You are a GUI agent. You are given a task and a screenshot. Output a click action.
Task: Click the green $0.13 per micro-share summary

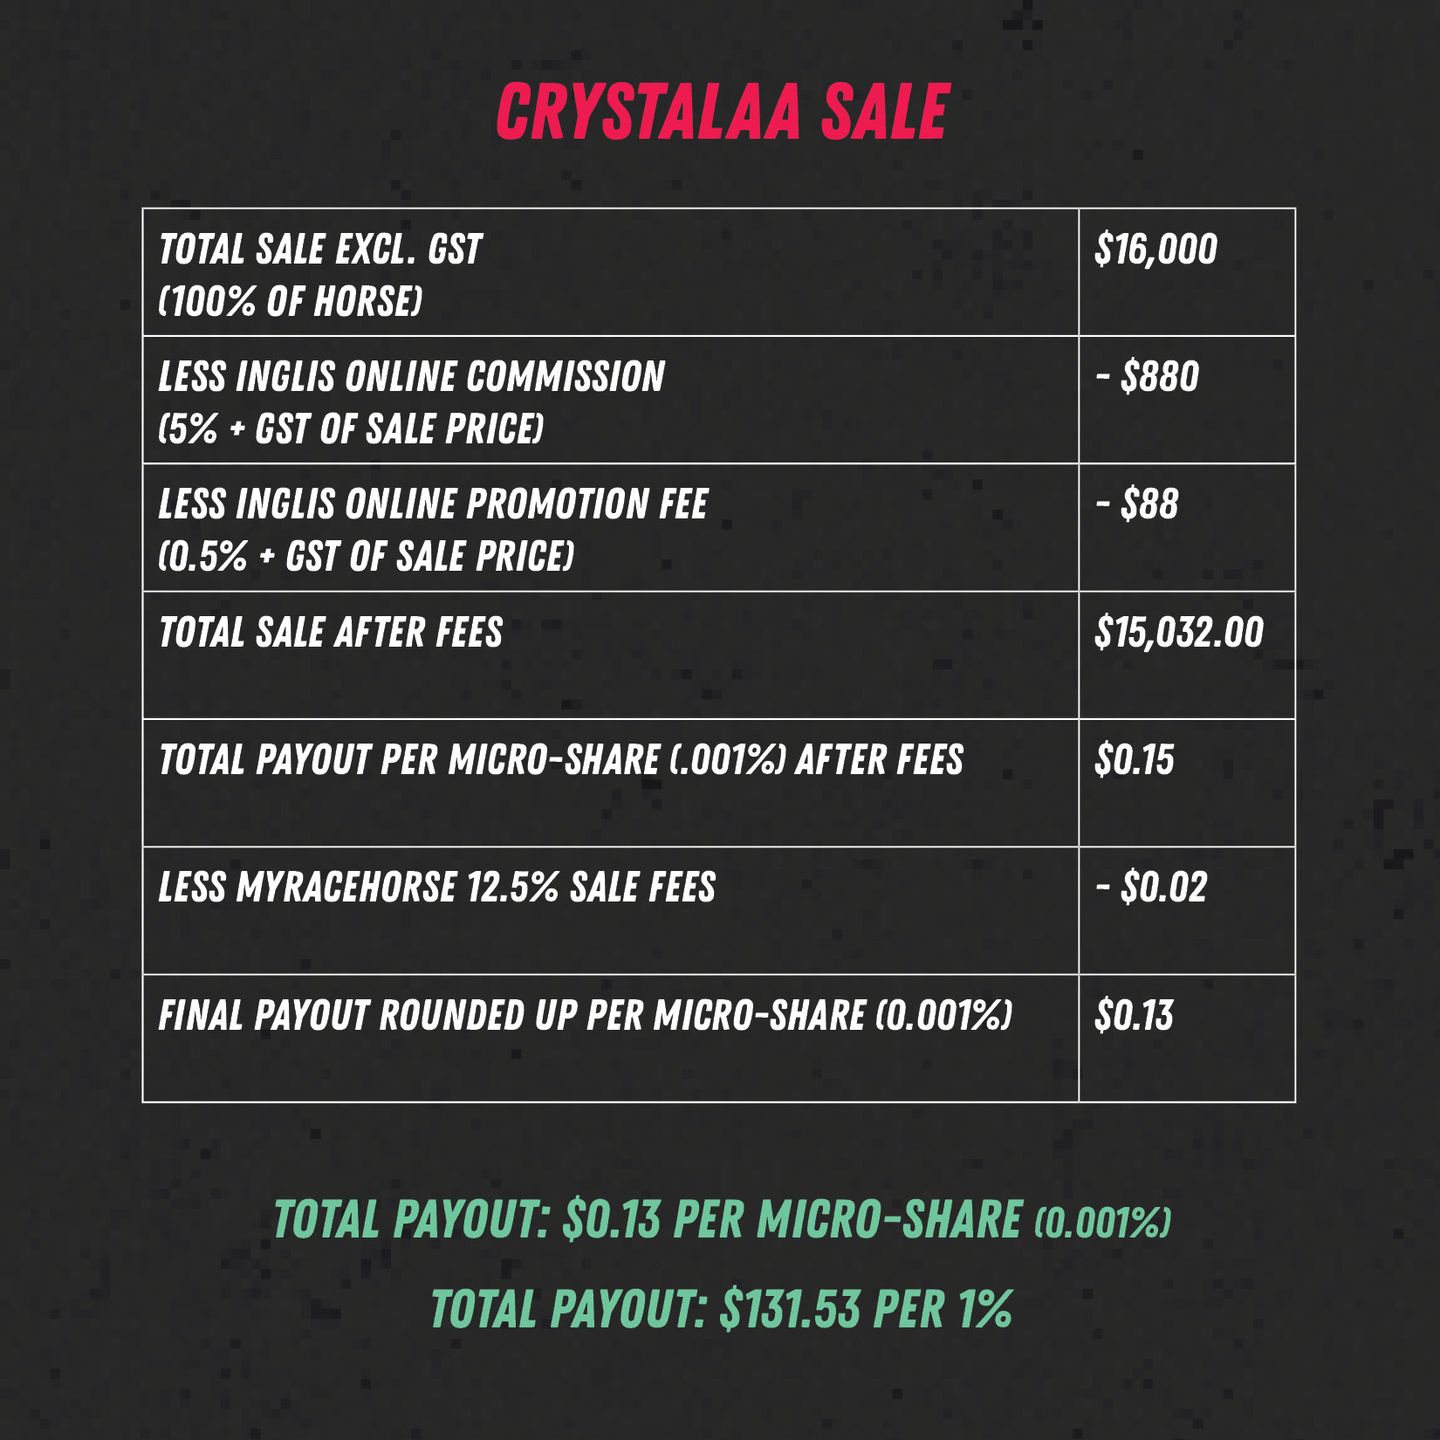click(721, 1220)
